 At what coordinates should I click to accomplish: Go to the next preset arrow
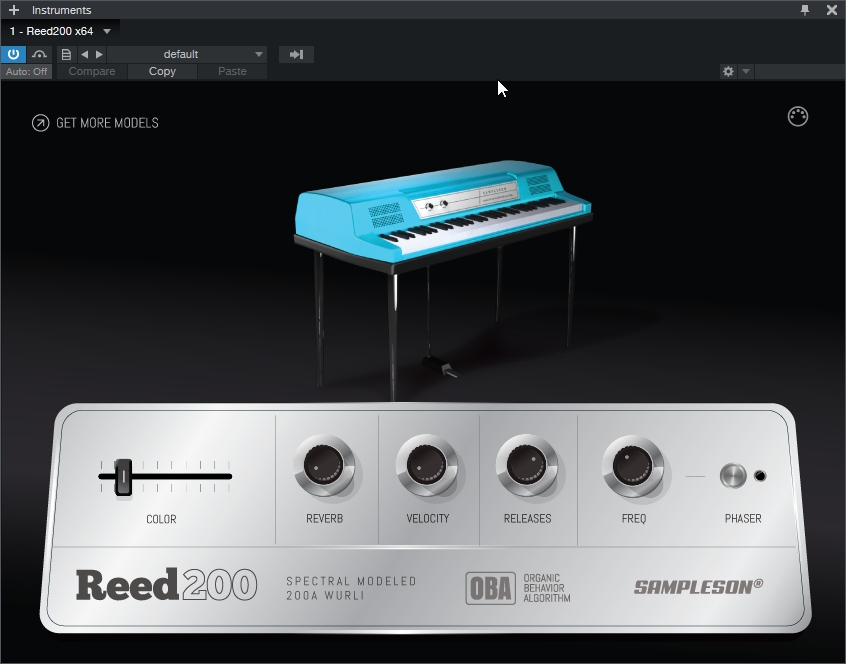coord(99,54)
